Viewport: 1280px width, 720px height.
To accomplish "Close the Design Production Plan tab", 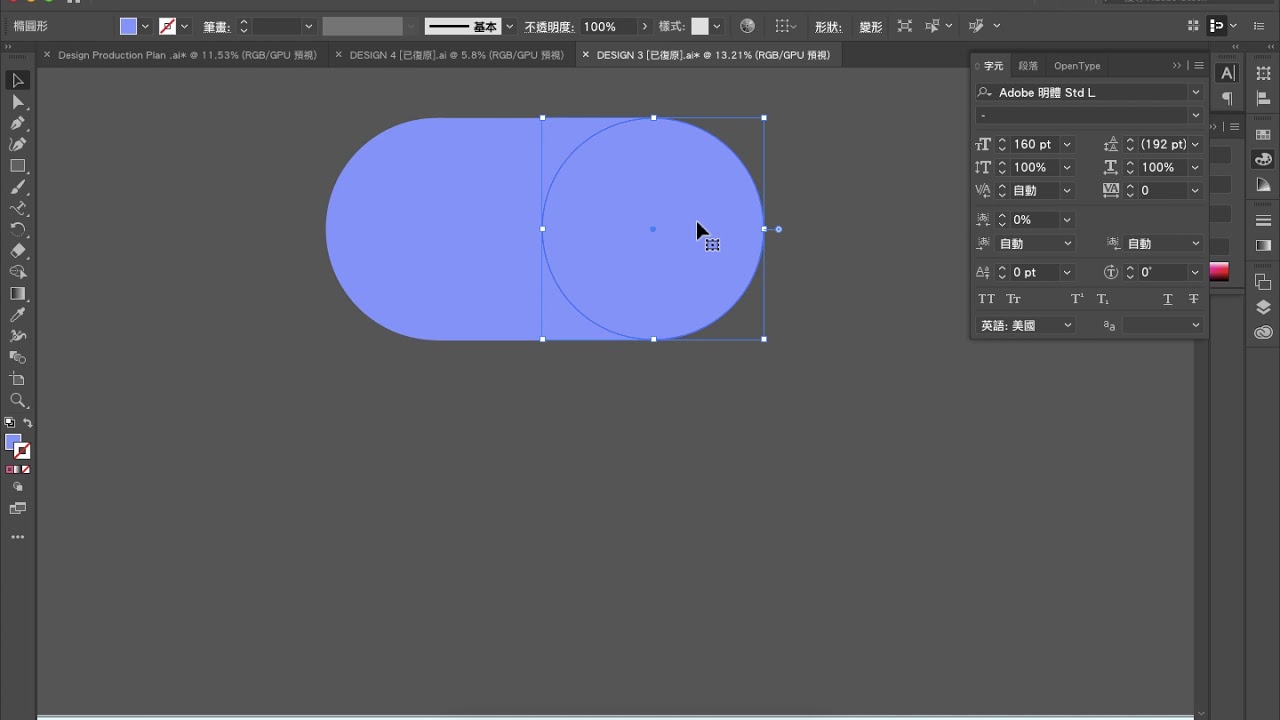I will (47, 55).
